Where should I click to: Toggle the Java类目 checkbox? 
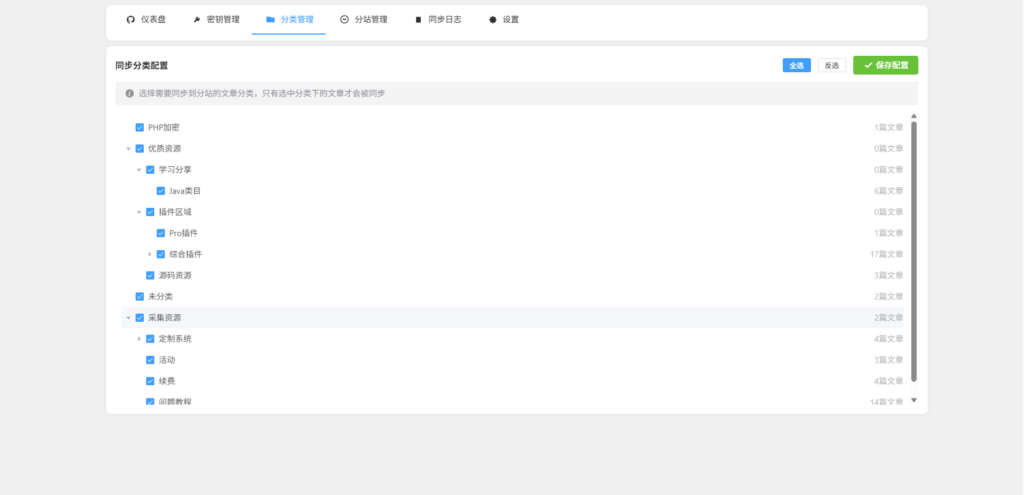pyautogui.click(x=161, y=191)
